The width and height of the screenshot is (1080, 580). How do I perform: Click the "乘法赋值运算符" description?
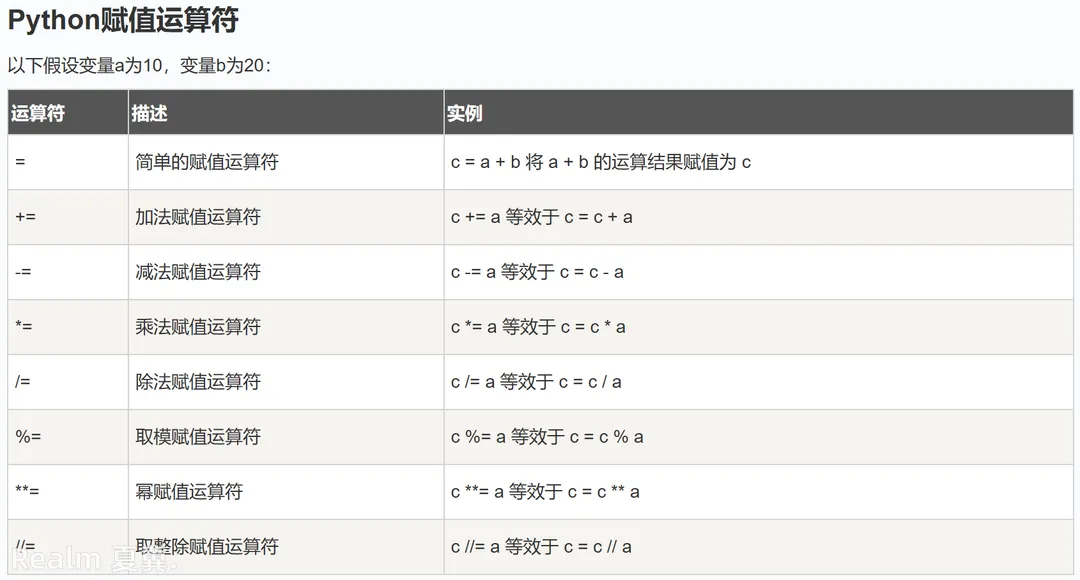pos(198,327)
